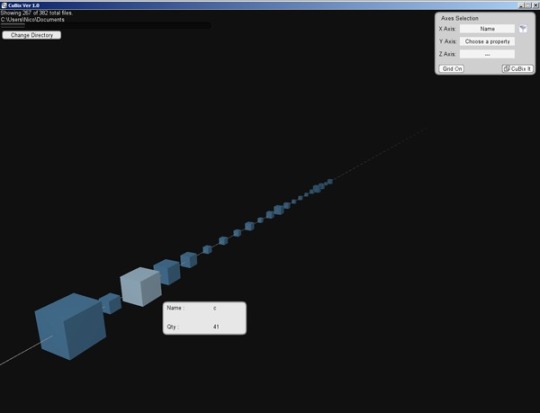Screen dimensions: 540x413
Task: Click the Qty value 41 in the tooltip
Action: pos(216,327)
